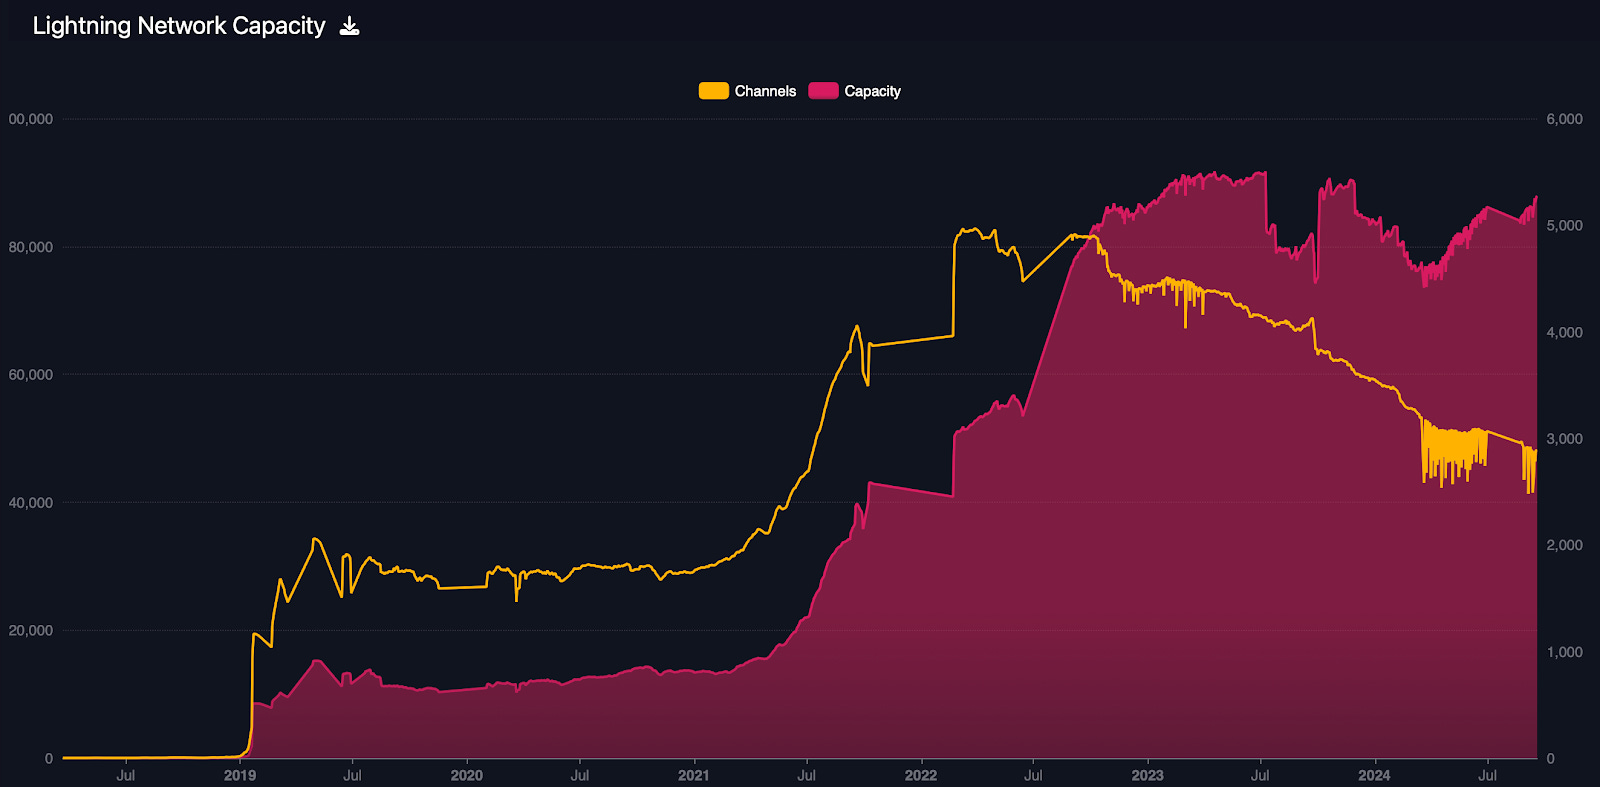The image size is (1600, 787).
Task: Click the pink Capacity legend swatch
Action: point(823,91)
